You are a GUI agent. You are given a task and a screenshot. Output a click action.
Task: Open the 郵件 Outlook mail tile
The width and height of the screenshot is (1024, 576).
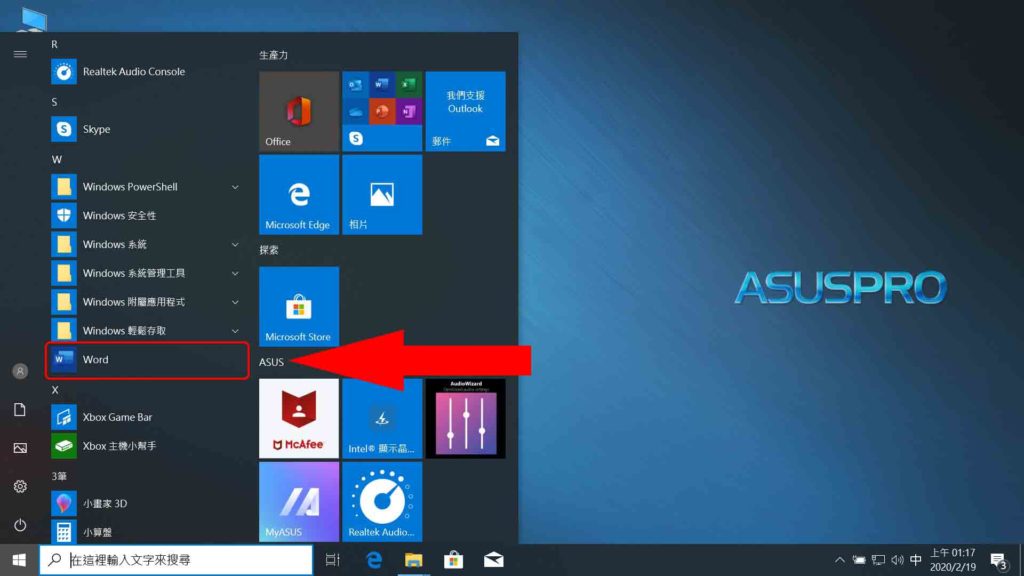pyautogui.click(x=465, y=111)
